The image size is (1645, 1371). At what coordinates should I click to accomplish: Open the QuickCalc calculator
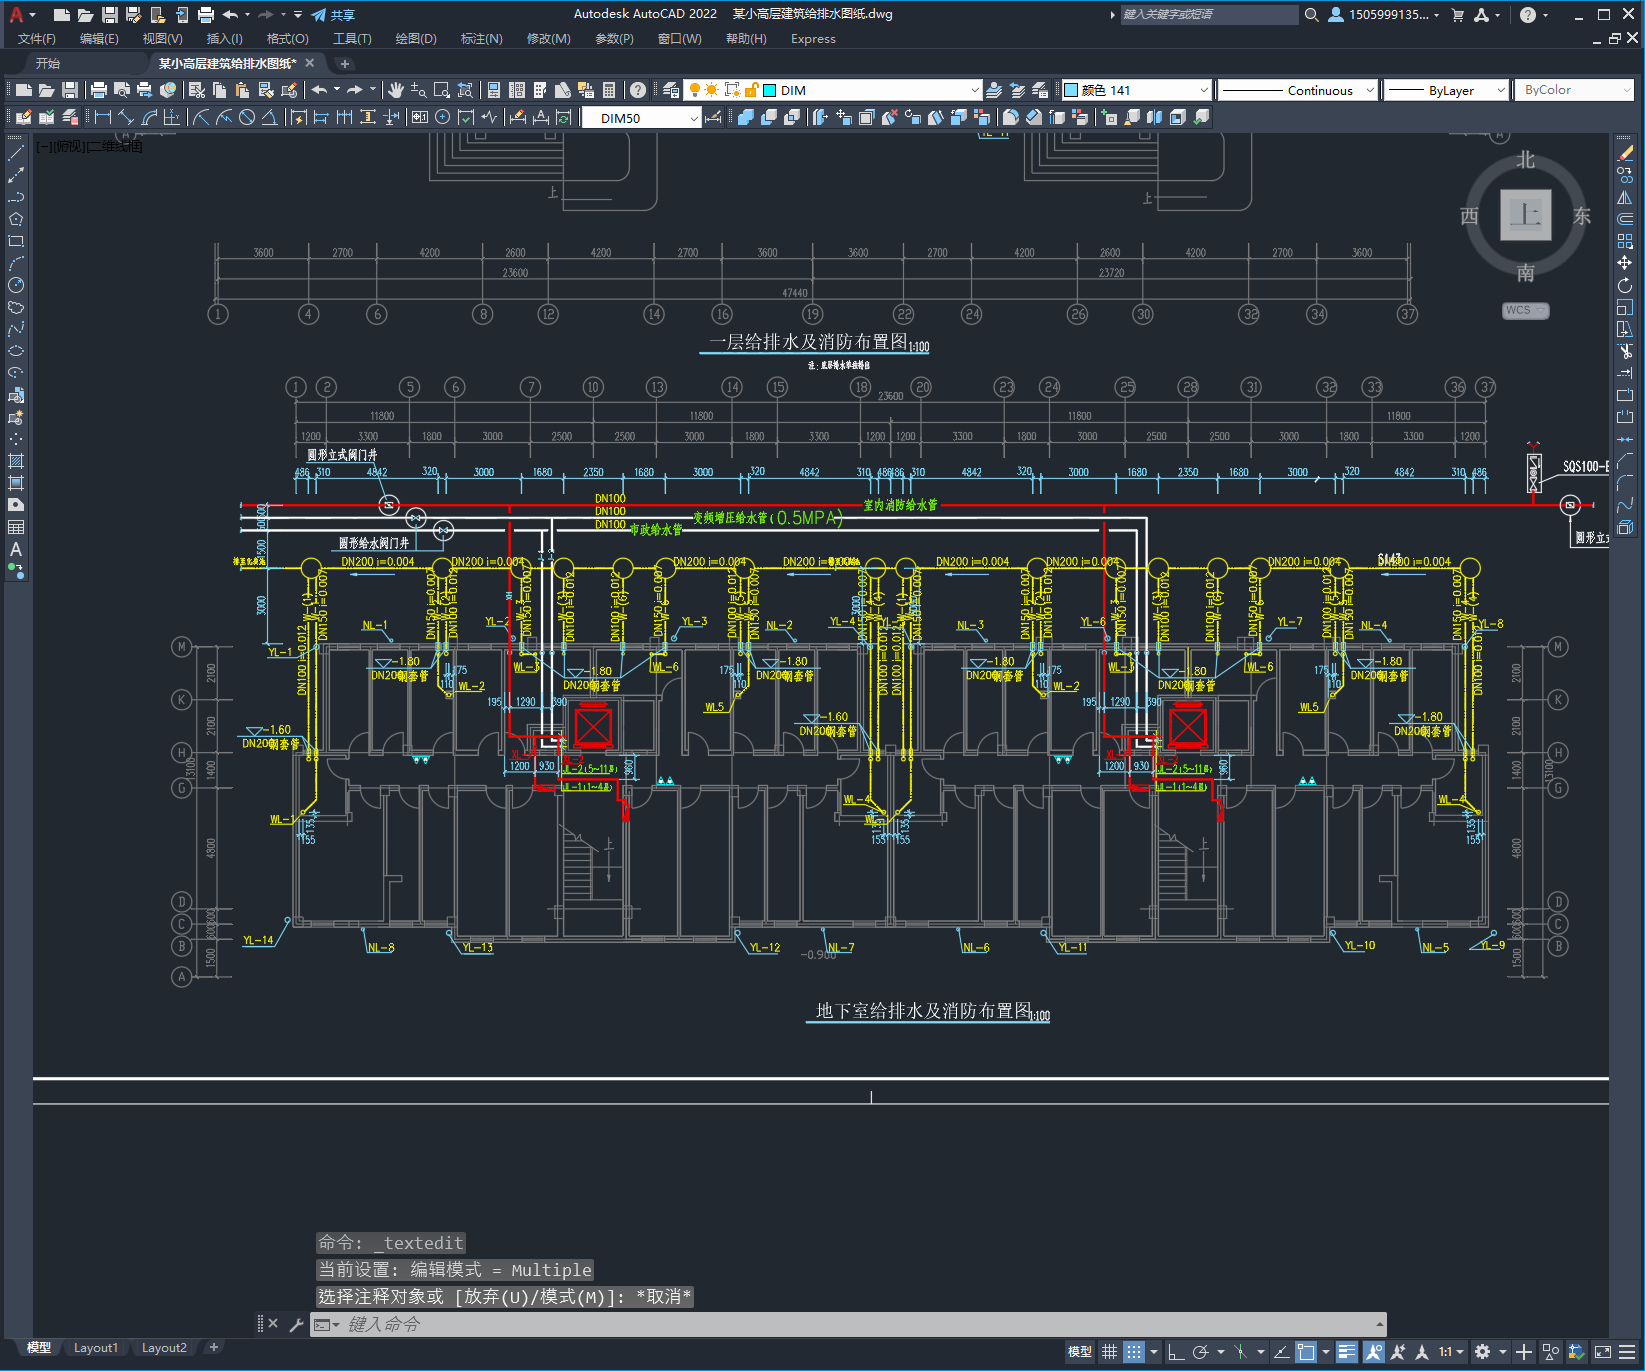609,90
